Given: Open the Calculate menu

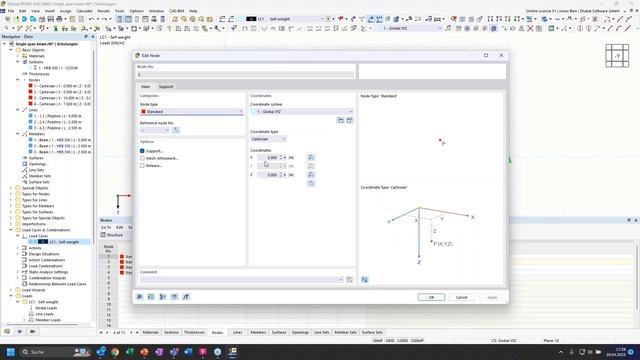Looking at the screenshot, I should (x=84, y=11).
